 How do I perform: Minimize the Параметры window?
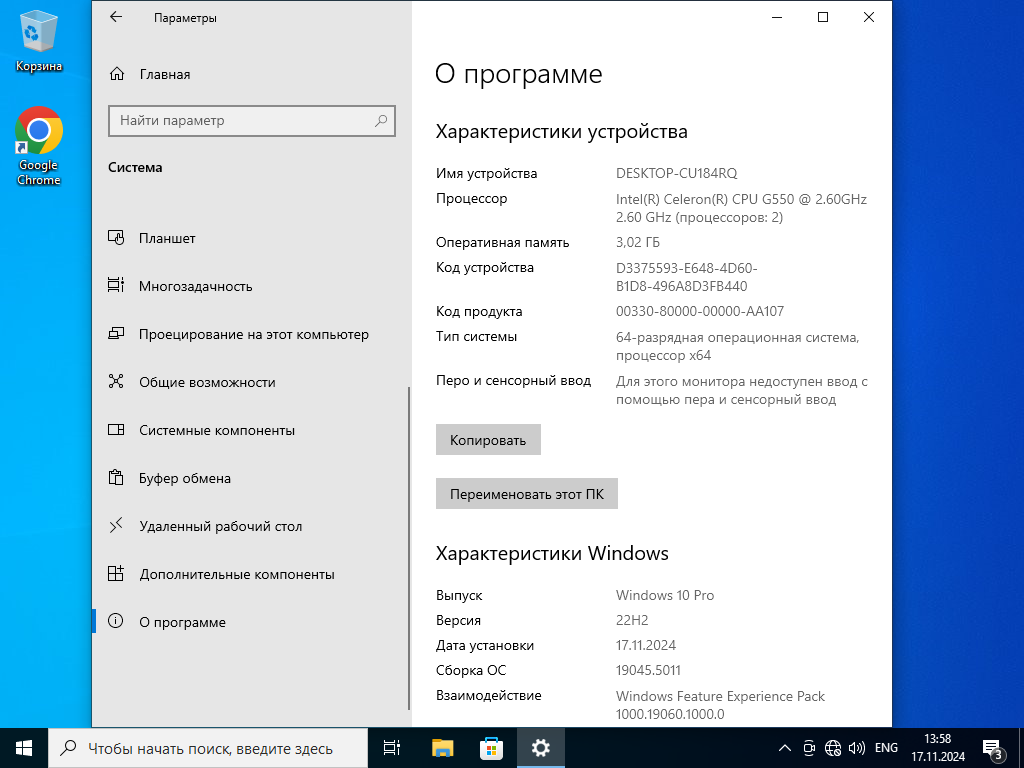pos(777,18)
